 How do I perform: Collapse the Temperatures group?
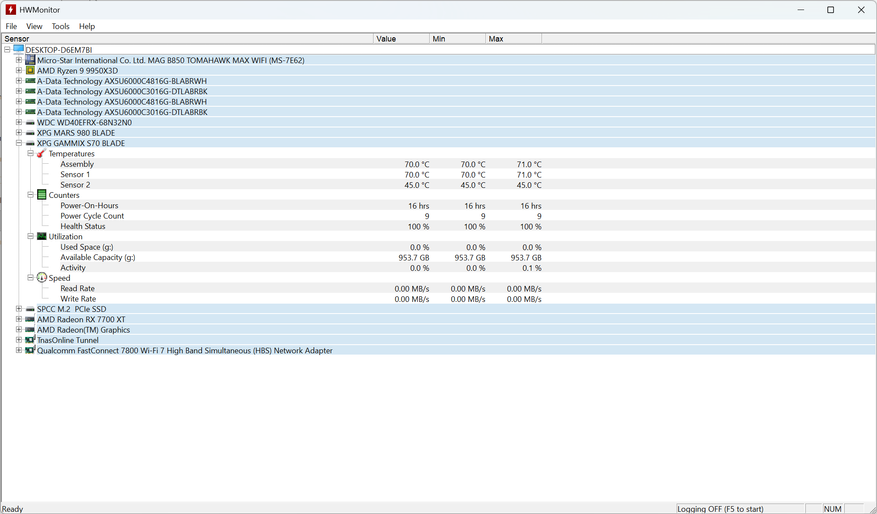click(30, 153)
